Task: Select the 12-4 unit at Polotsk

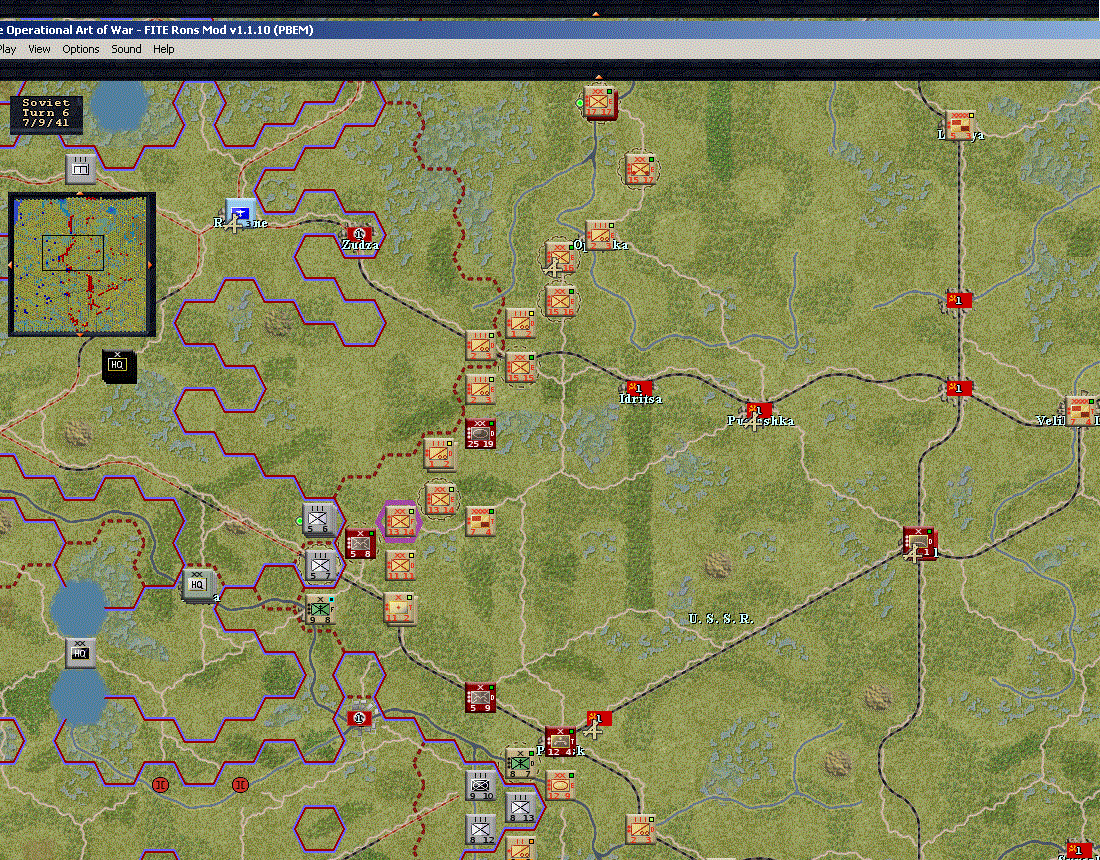Action: click(560, 741)
